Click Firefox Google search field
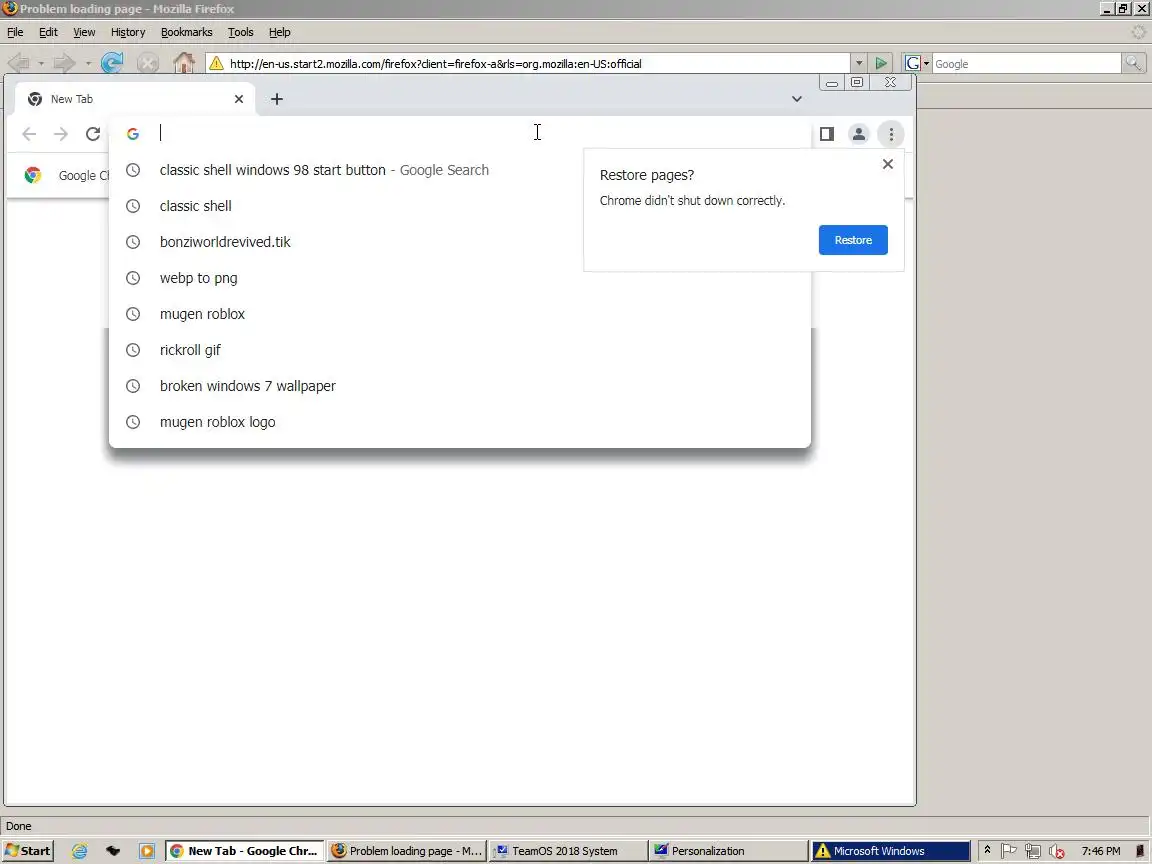 [1026, 63]
